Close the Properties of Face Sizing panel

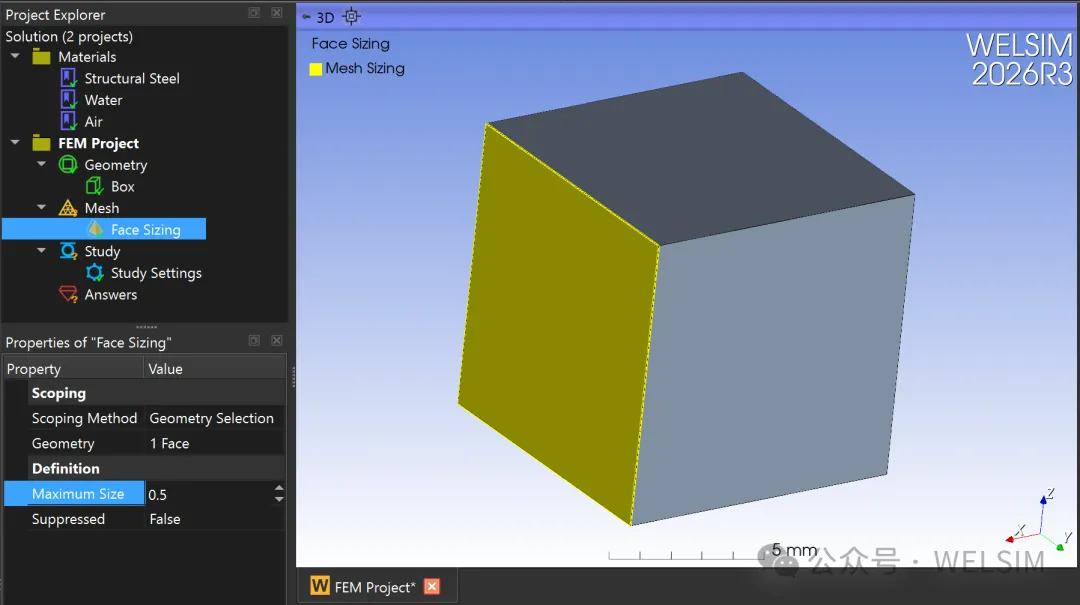coord(276,340)
